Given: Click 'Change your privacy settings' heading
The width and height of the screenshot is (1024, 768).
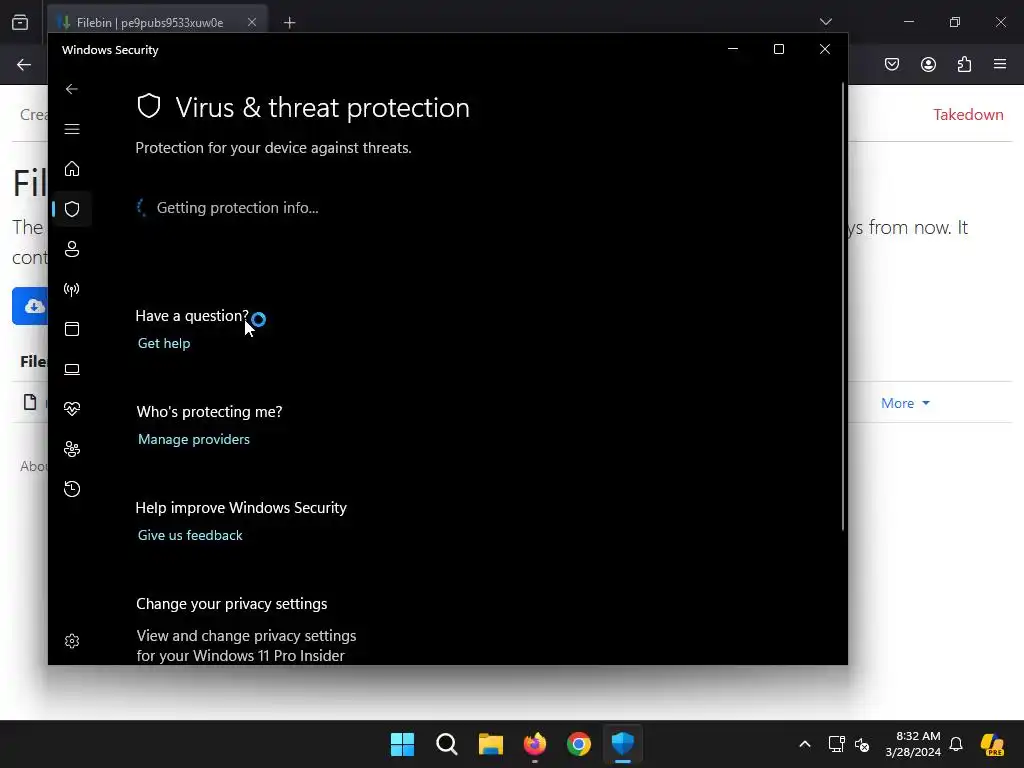Looking at the screenshot, I should (x=232, y=604).
